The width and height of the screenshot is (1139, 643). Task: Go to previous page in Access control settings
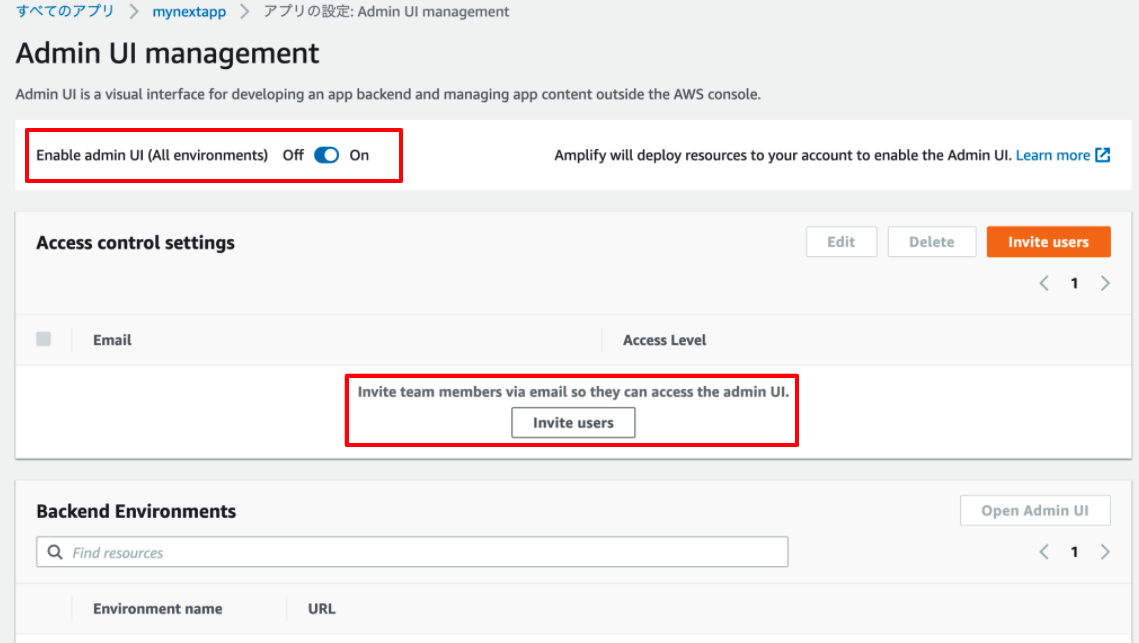(1044, 283)
